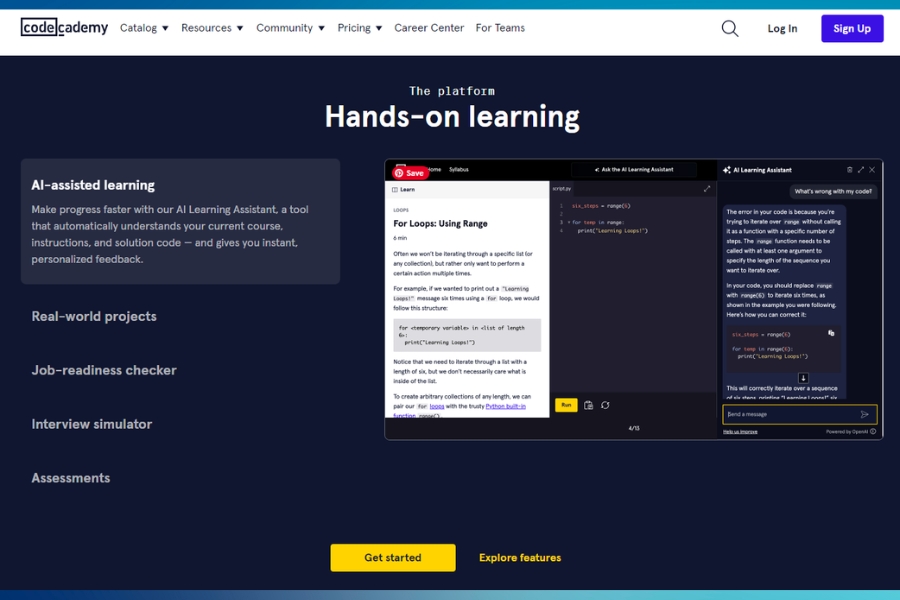The image size is (900, 600).
Task: Select the AI-assisted learning tab
Action: coord(180,222)
